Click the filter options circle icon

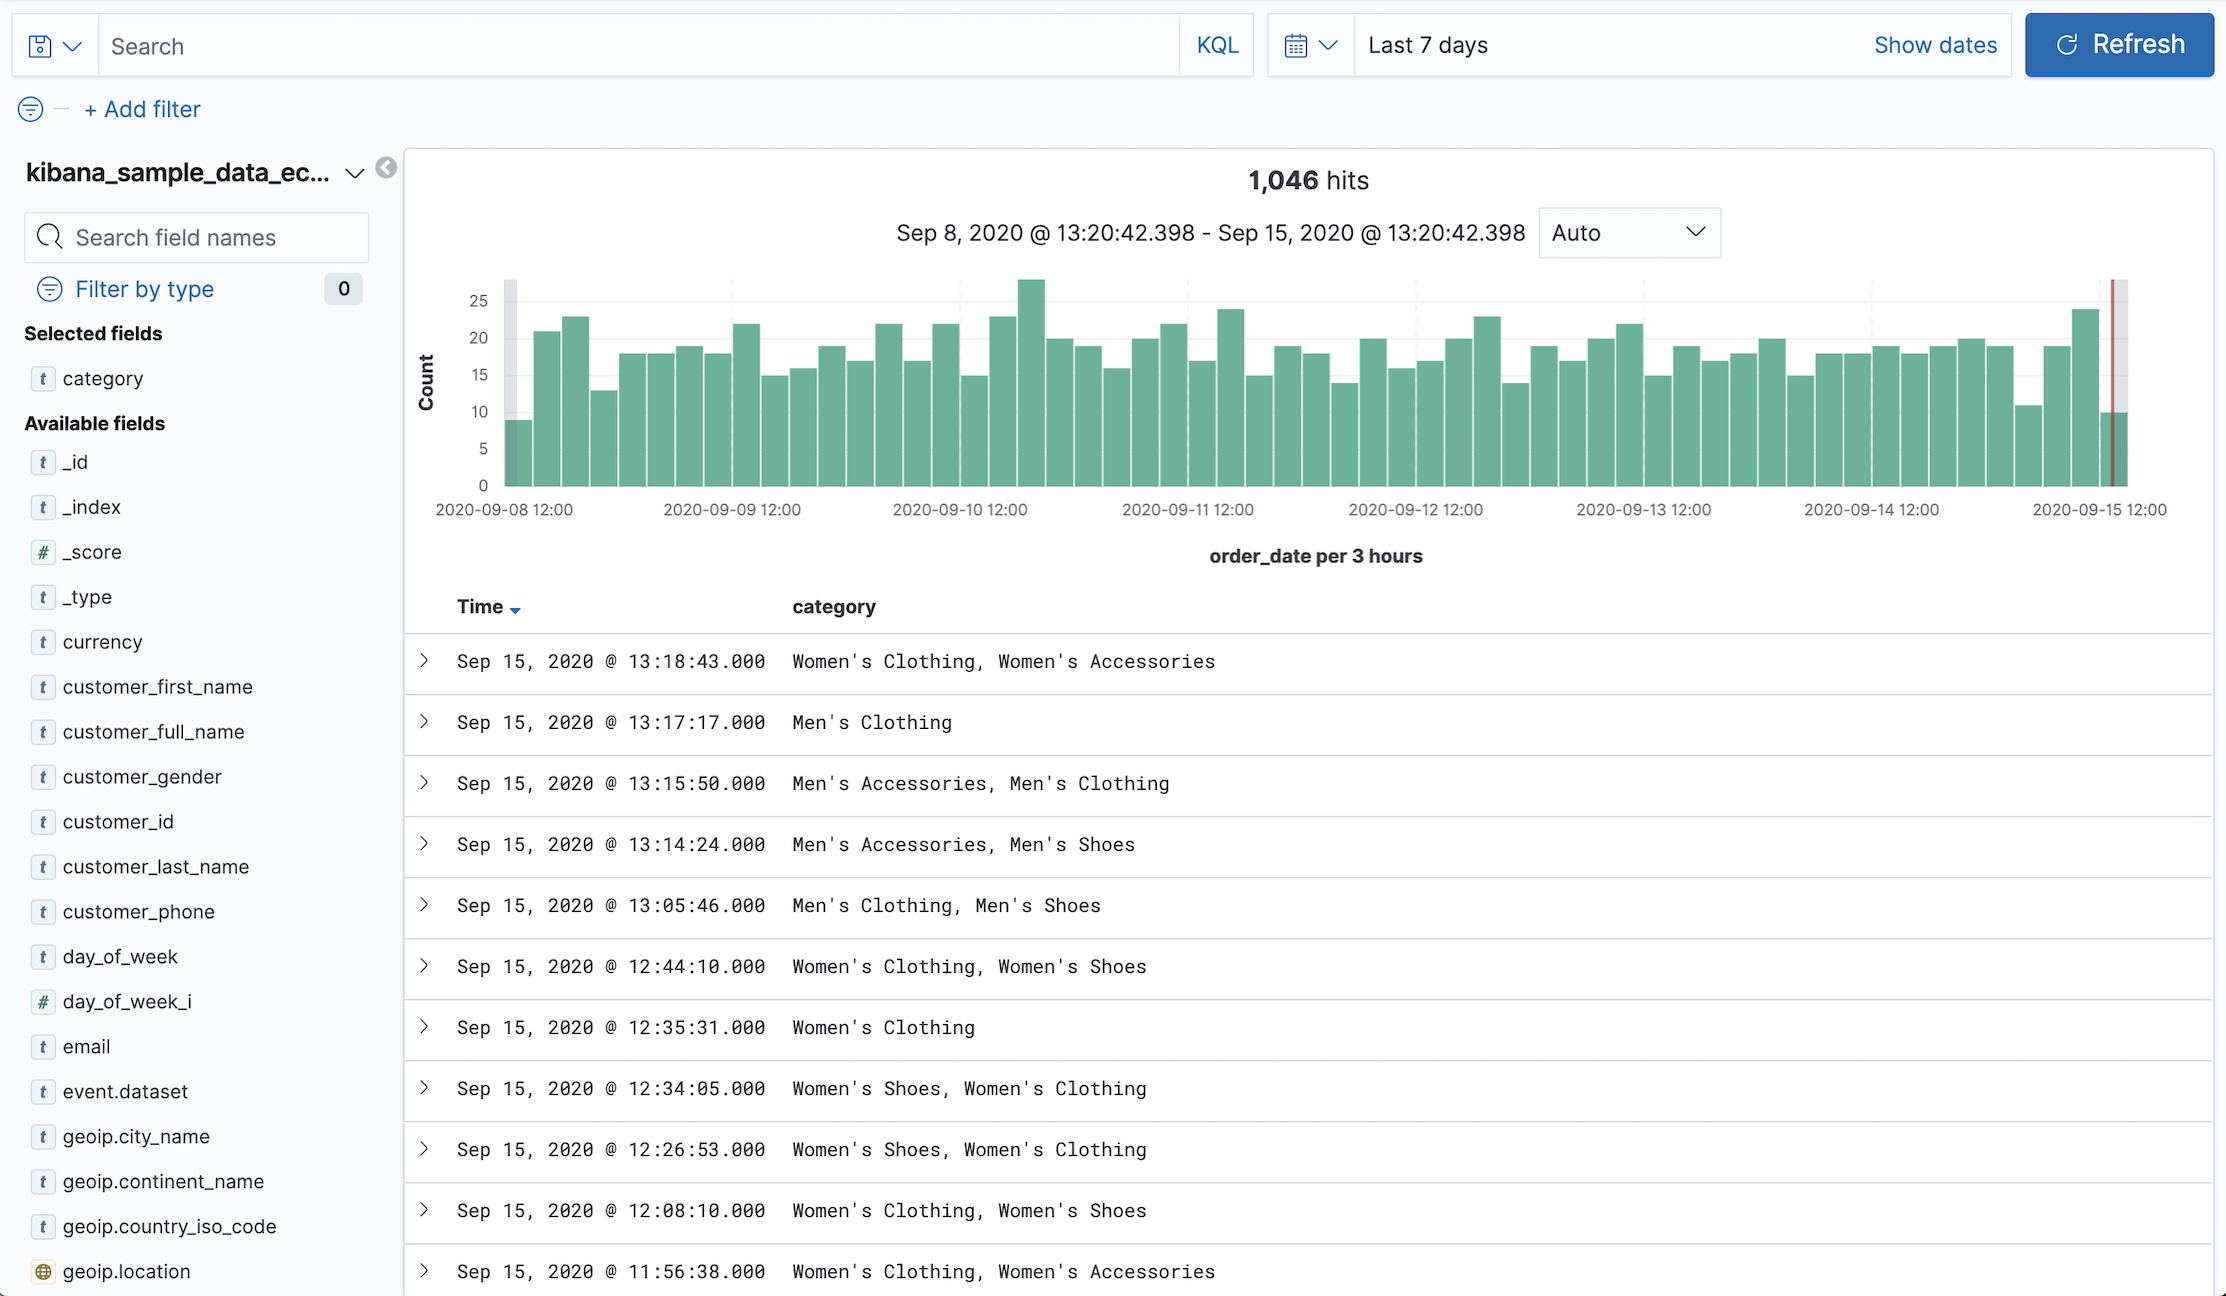click(x=31, y=109)
